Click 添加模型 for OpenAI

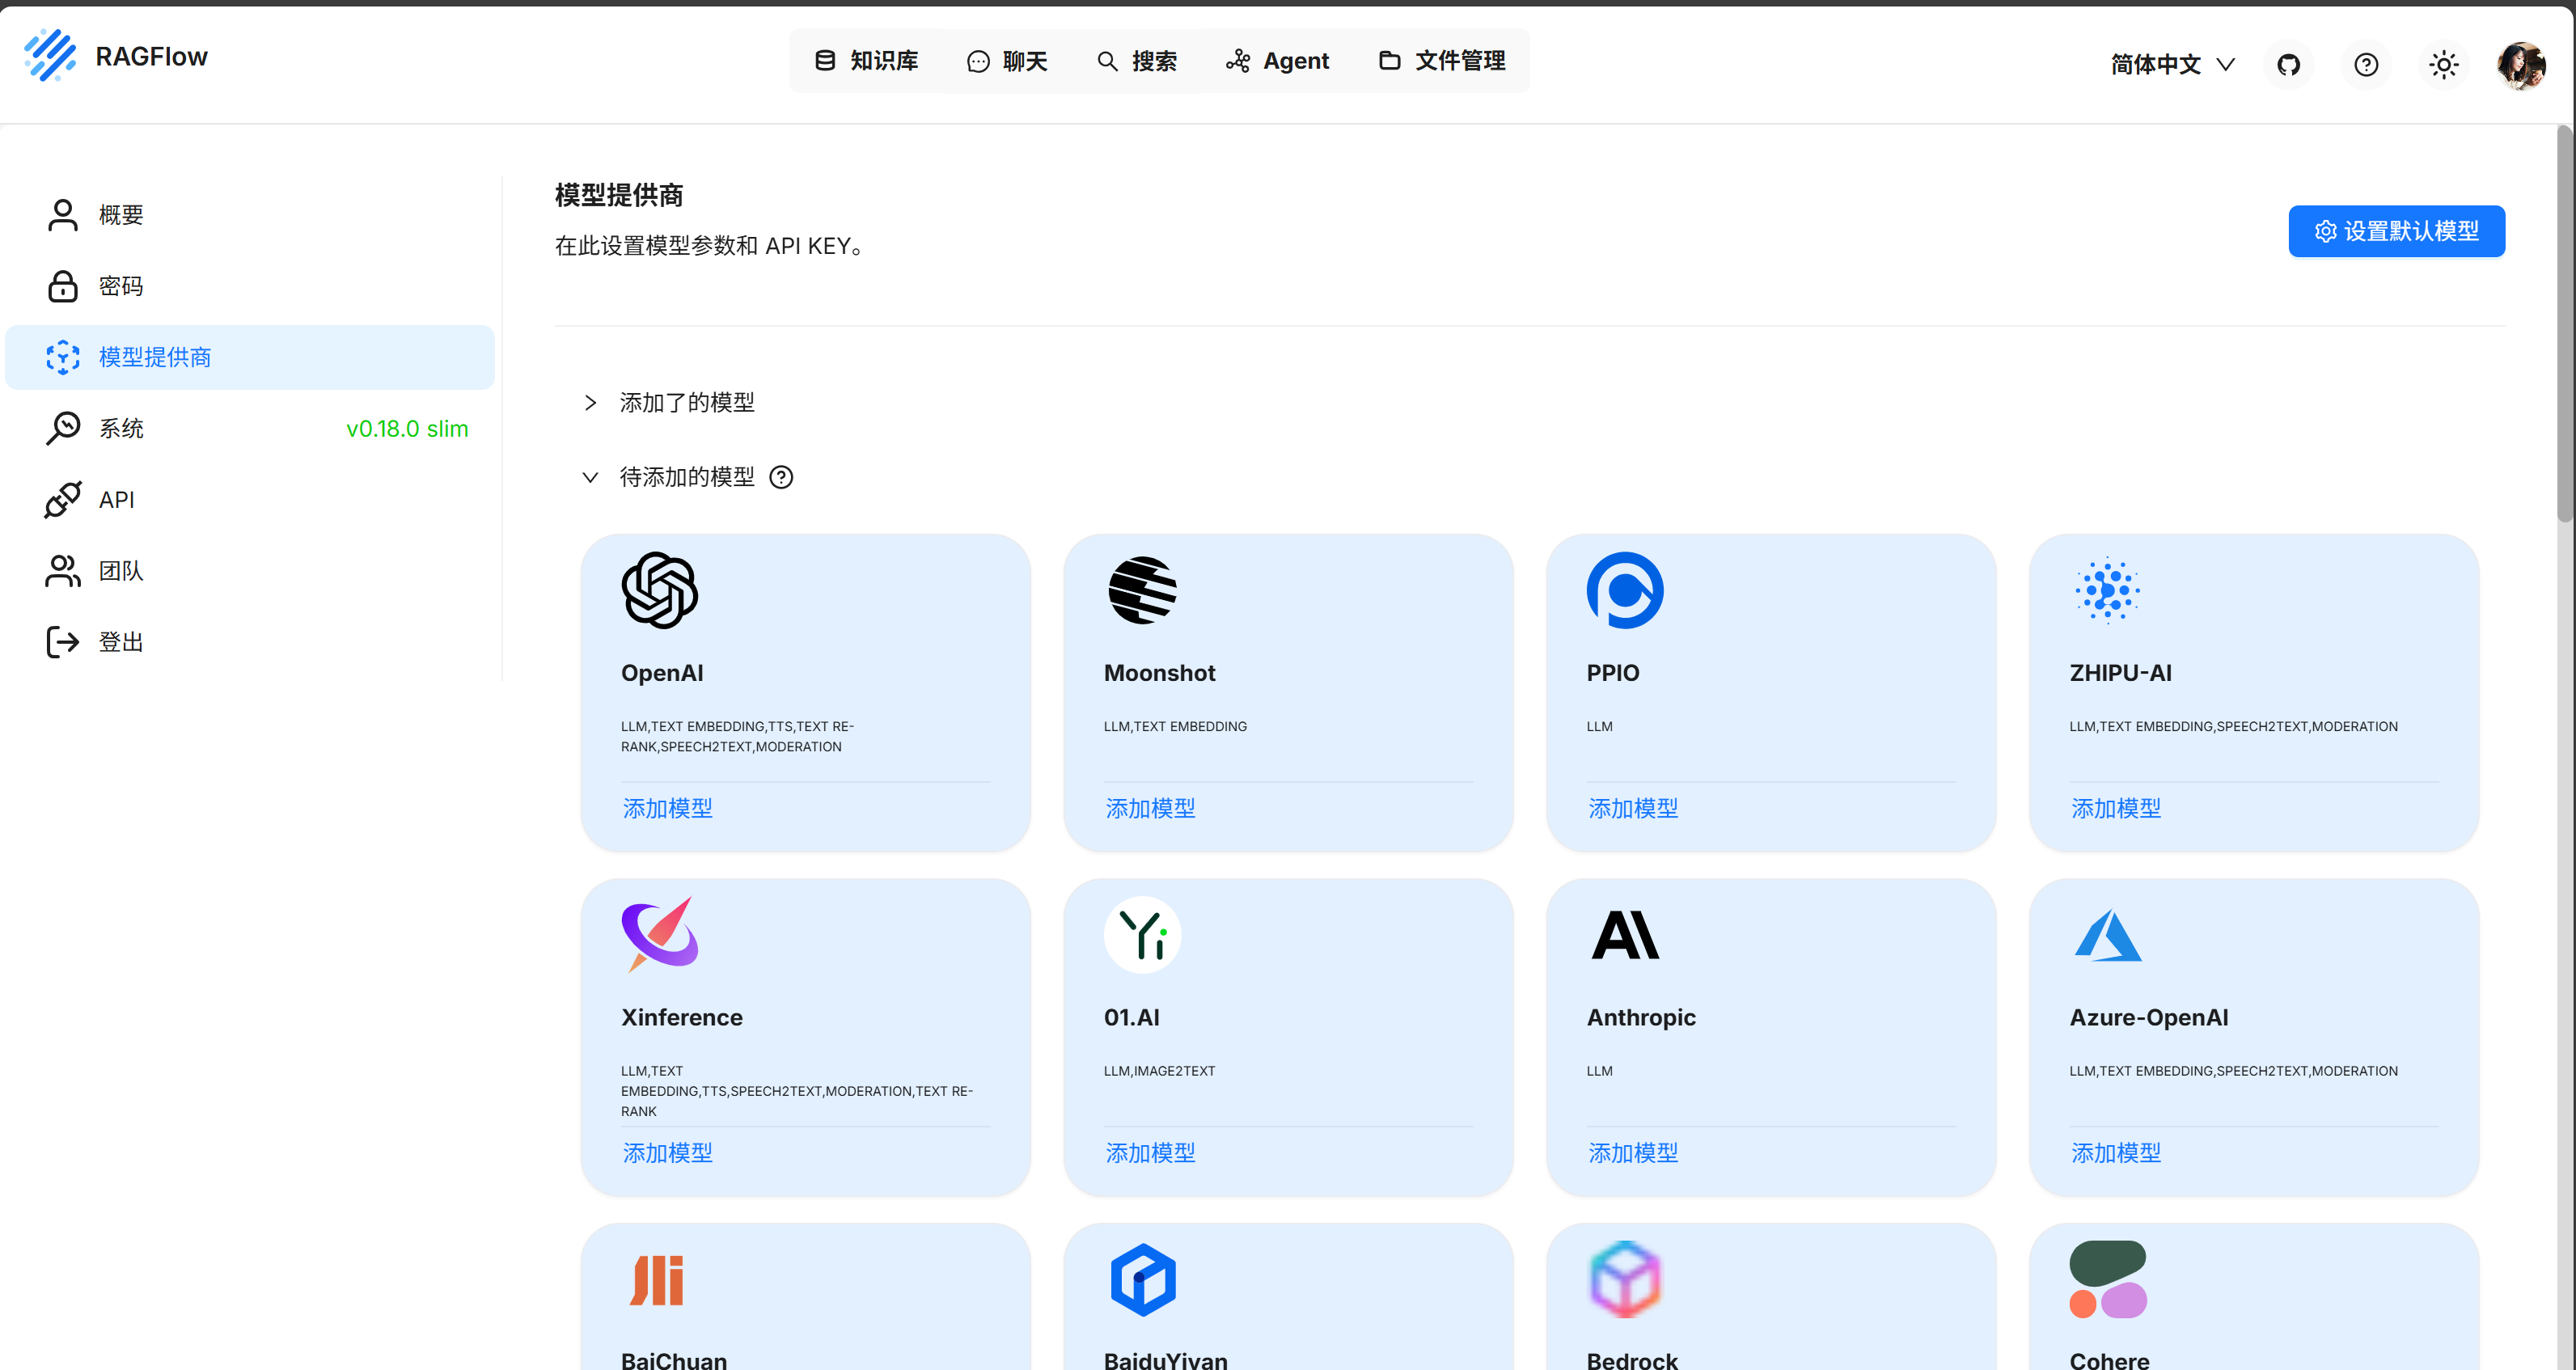pyautogui.click(x=668, y=808)
